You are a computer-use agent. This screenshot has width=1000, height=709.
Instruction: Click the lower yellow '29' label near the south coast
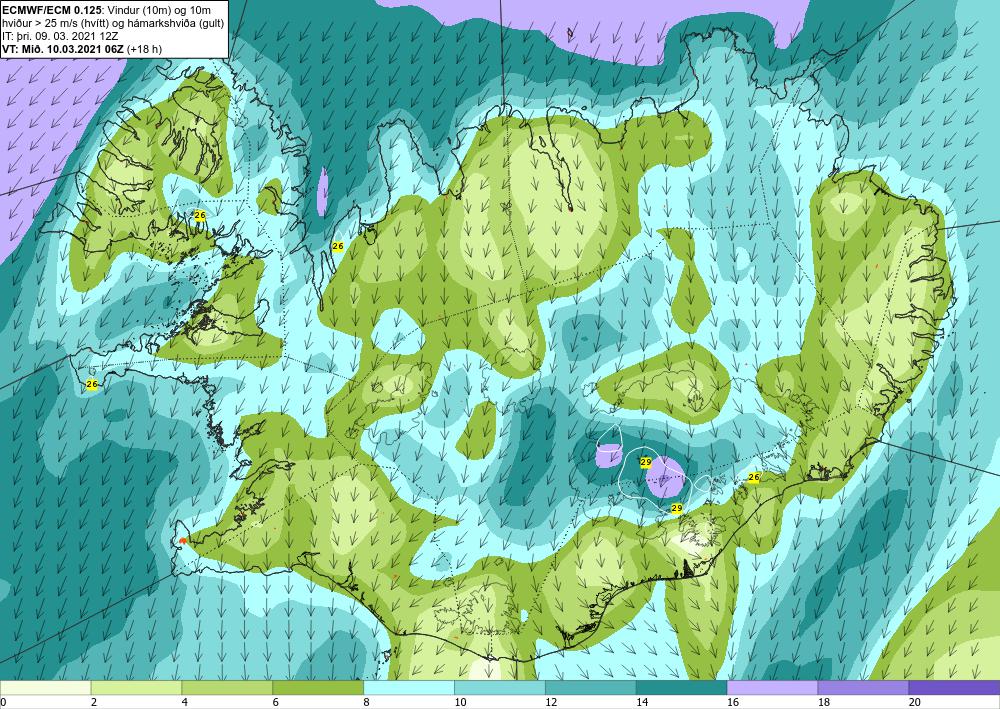[x=677, y=508]
